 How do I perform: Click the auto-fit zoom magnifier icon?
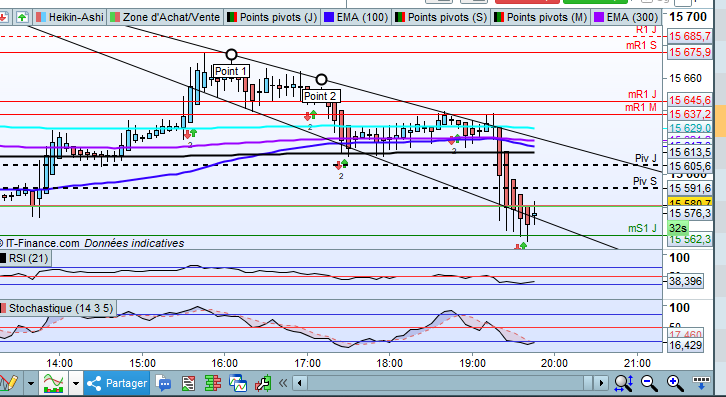coord(624,383)
